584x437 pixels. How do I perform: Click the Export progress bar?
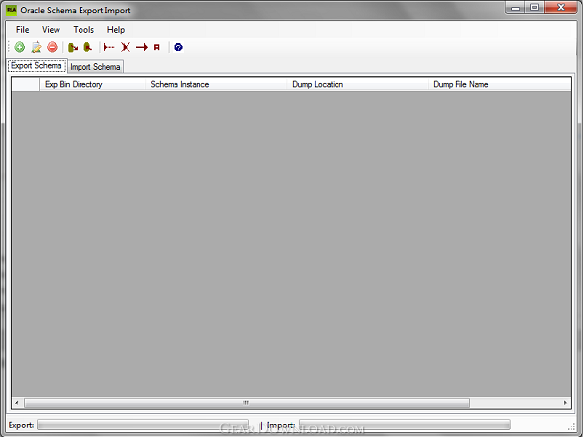point(143,425)
